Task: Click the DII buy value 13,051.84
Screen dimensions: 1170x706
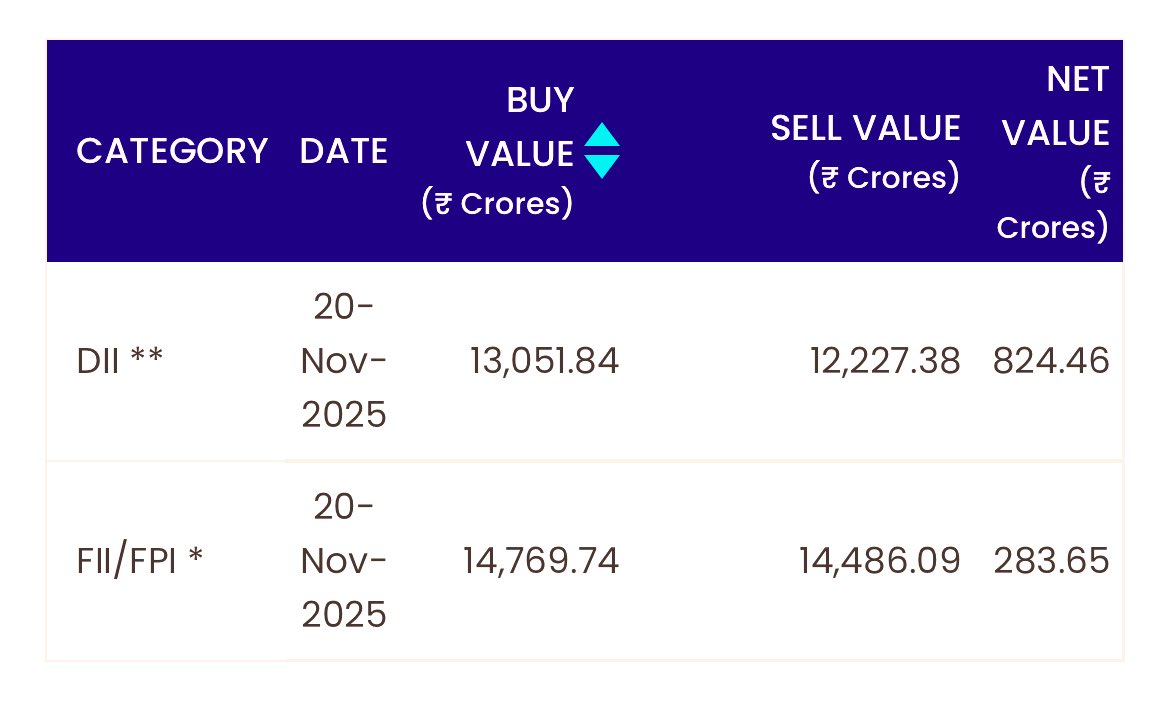Action: click(x=545, y=361)
